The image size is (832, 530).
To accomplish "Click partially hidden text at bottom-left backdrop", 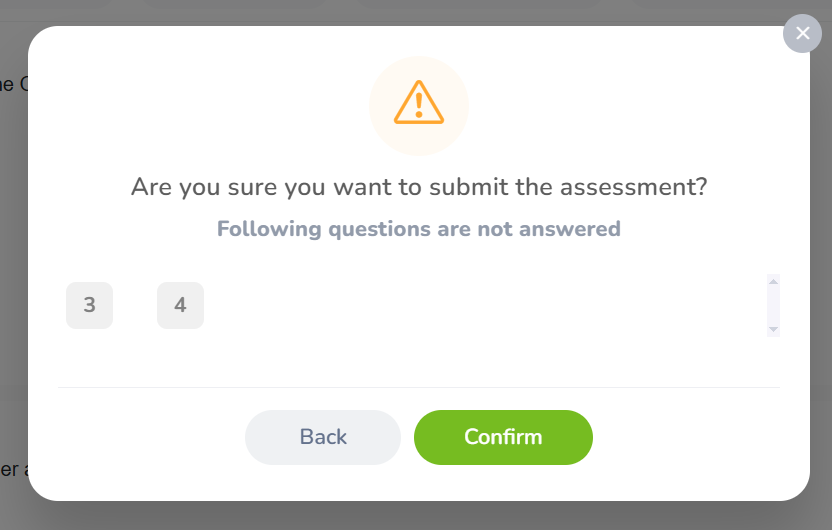I will tap(10, 469).
